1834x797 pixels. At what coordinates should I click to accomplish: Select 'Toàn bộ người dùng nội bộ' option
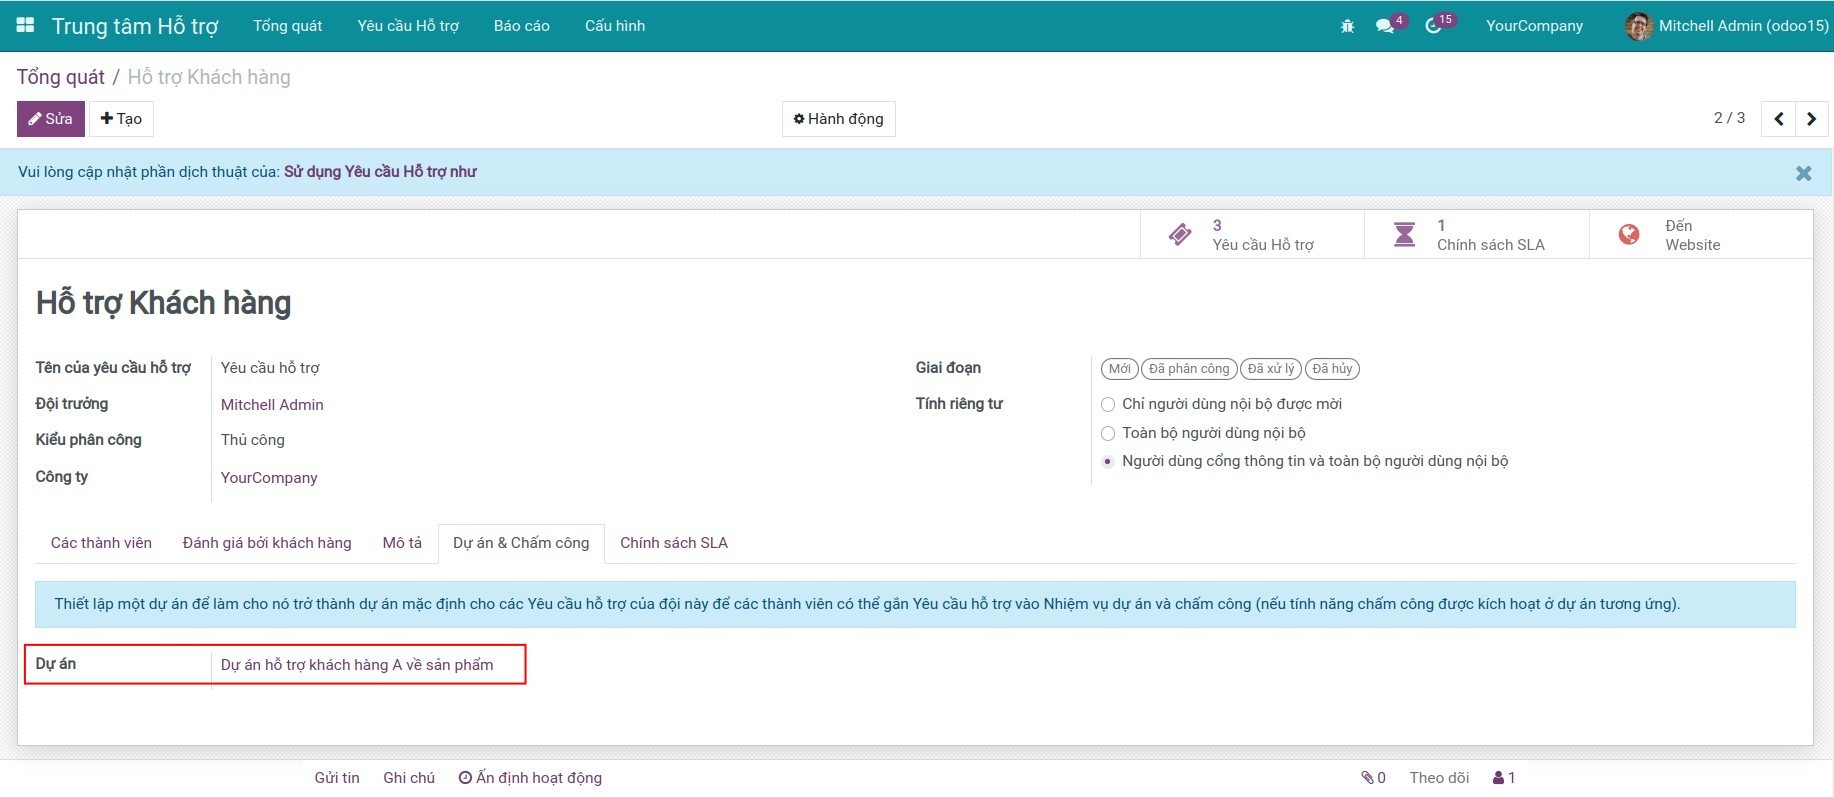pos(1108,433)
